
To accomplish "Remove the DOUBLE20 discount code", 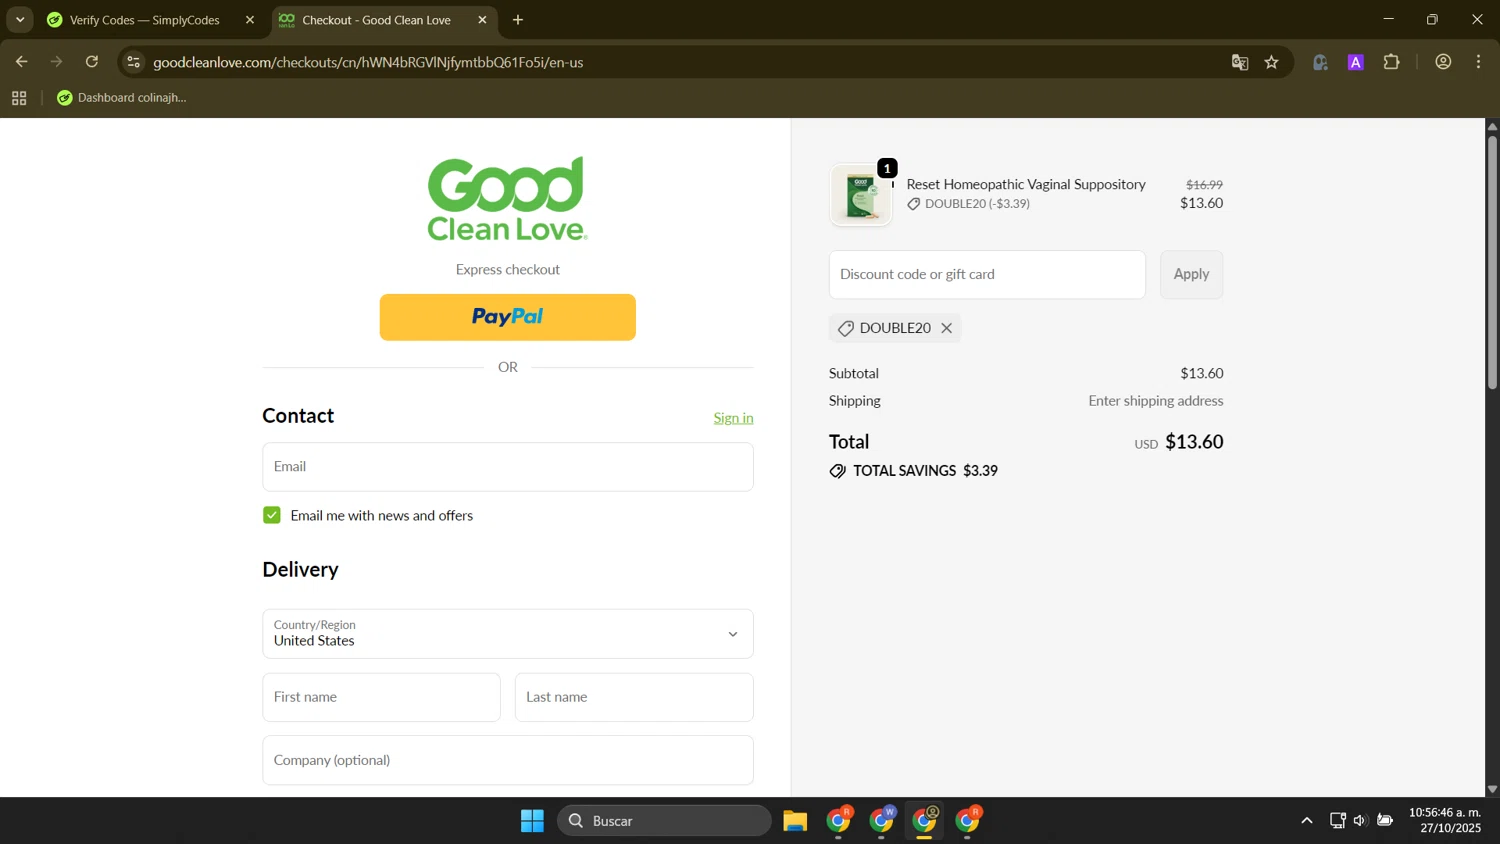I will [946, 328].
